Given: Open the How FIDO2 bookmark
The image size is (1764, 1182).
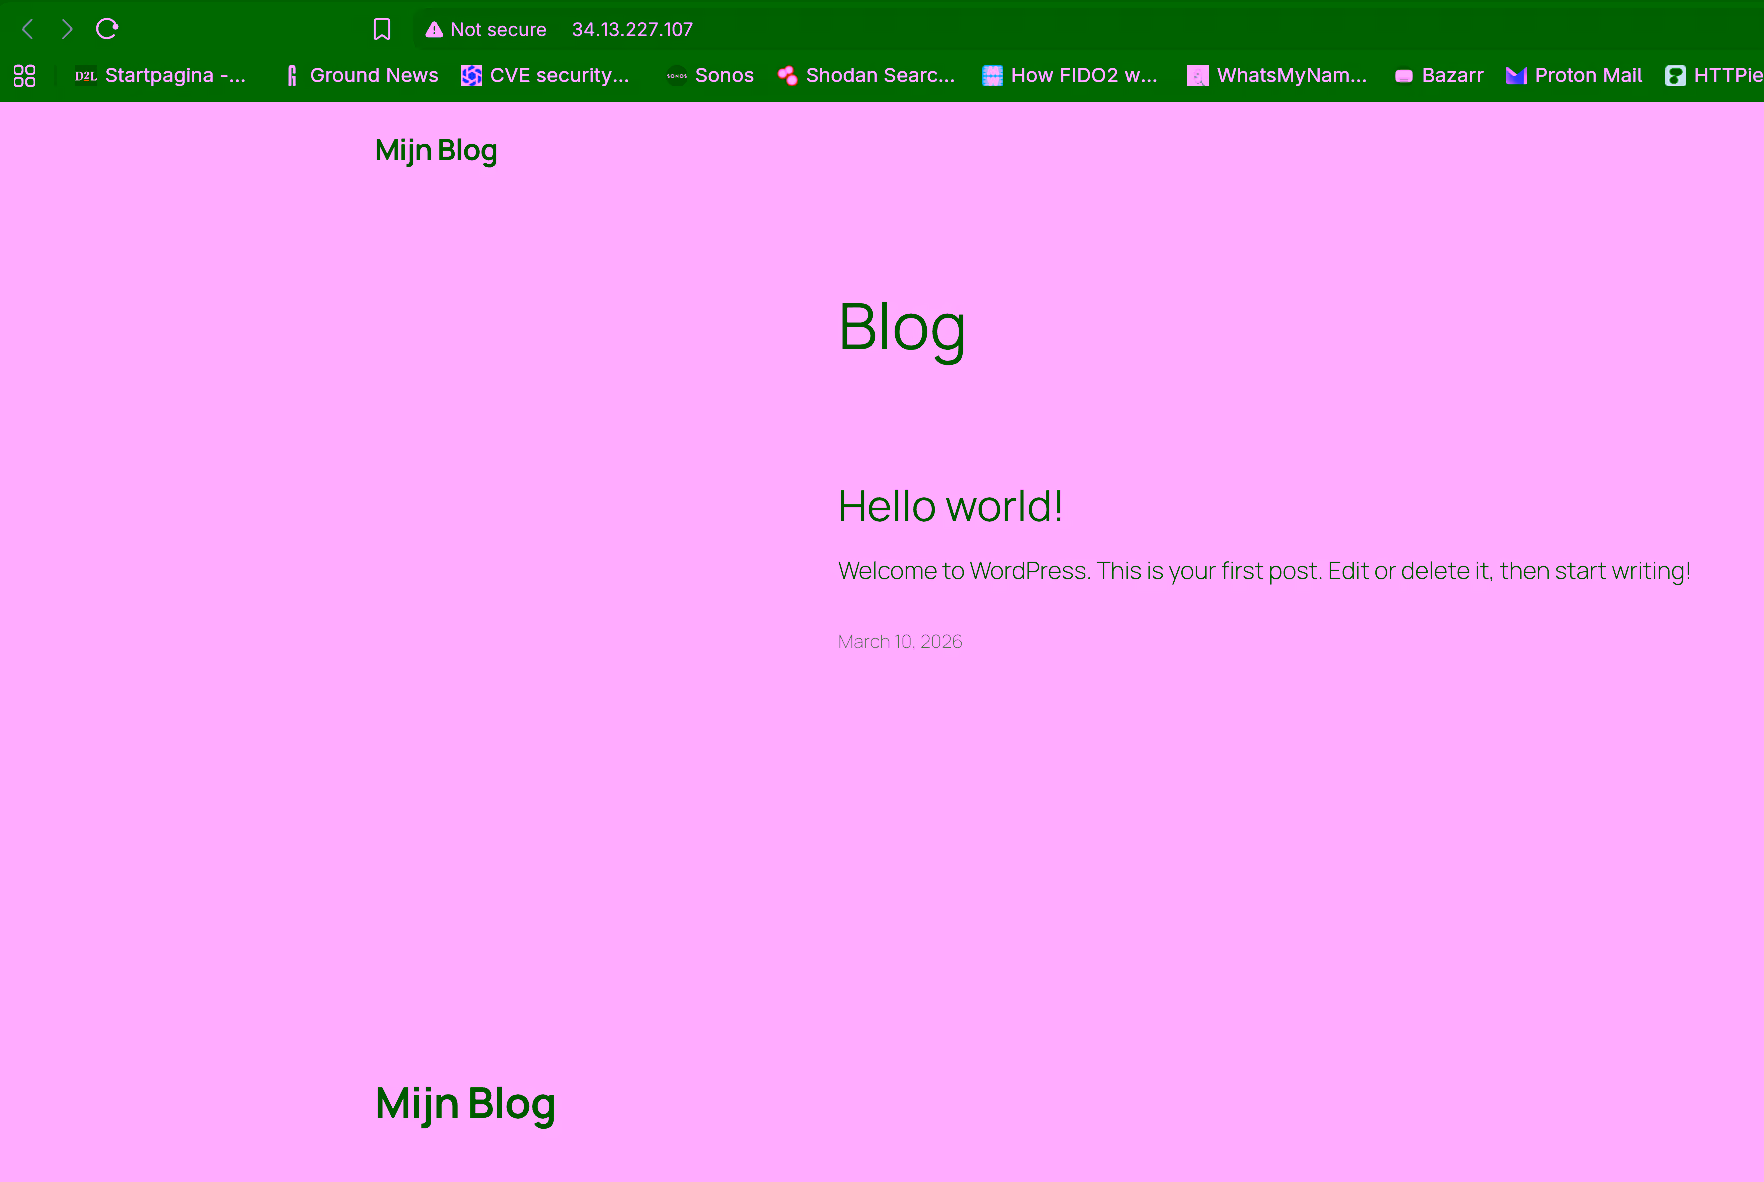Looking at the screenshot, I should click(x=1070, y=75).
